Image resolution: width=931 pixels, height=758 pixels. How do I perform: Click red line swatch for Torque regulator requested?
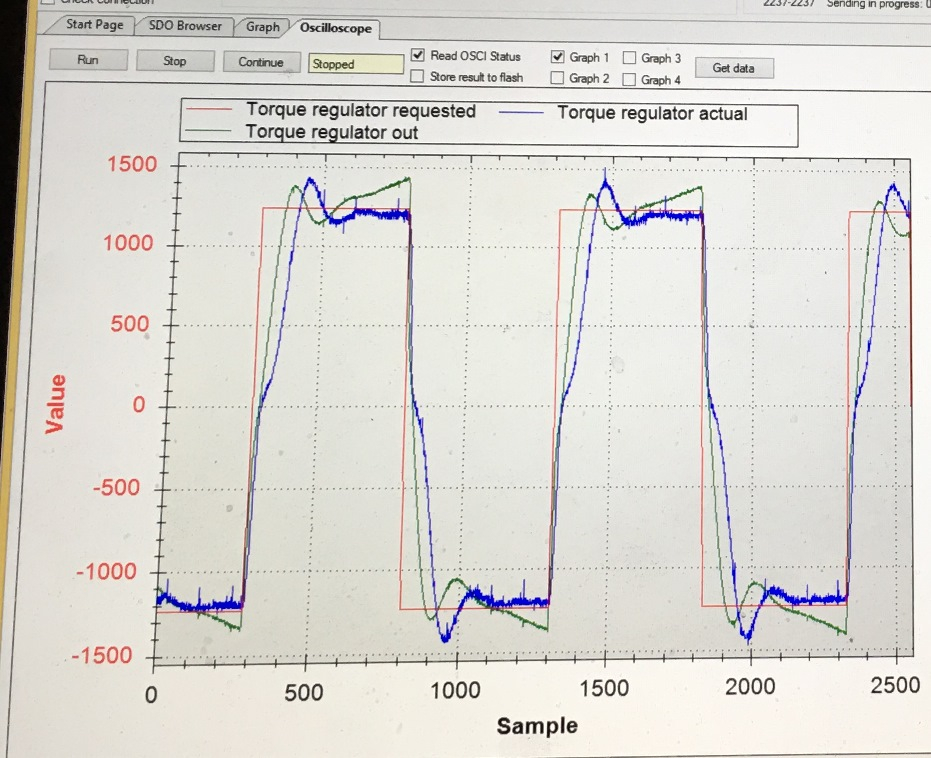pyautogui.click(x=210, y=109)
